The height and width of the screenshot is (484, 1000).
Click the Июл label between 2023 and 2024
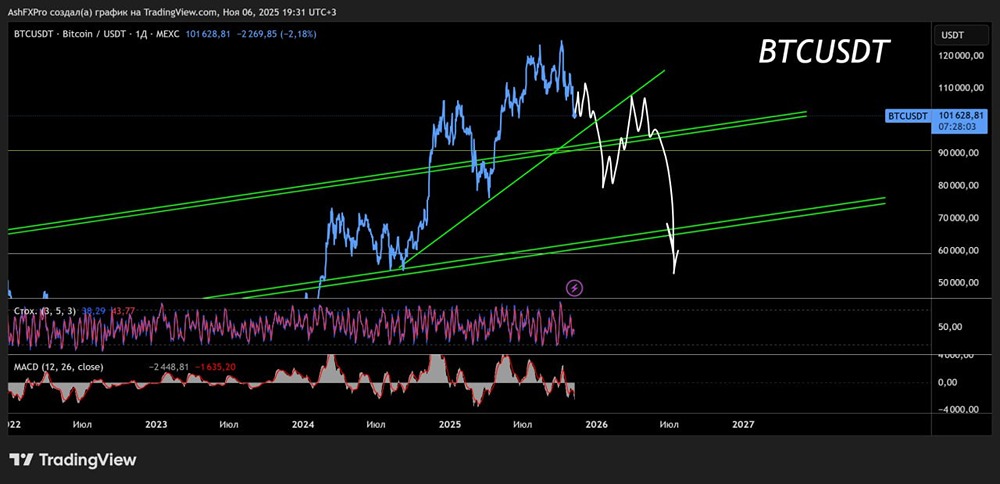click(x=230, y=424)
